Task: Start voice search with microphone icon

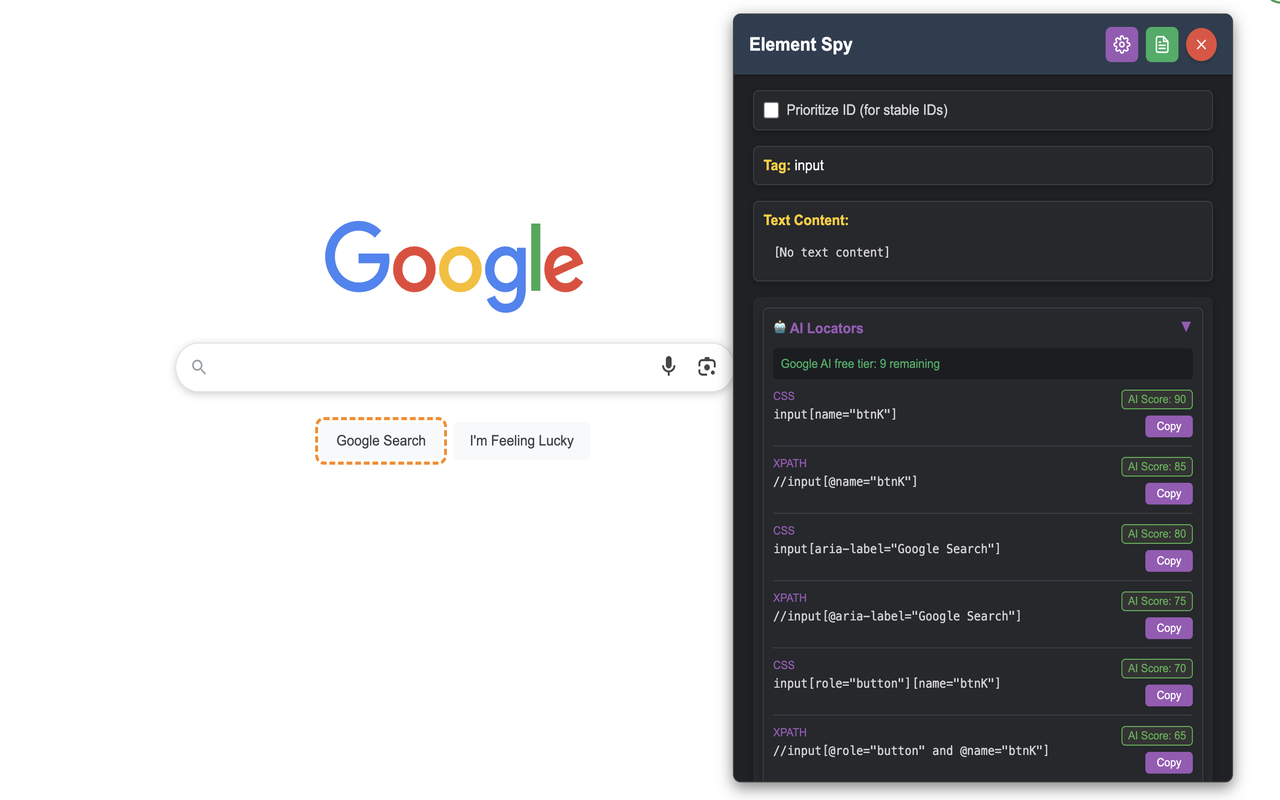Action: [x=669, y=367]
